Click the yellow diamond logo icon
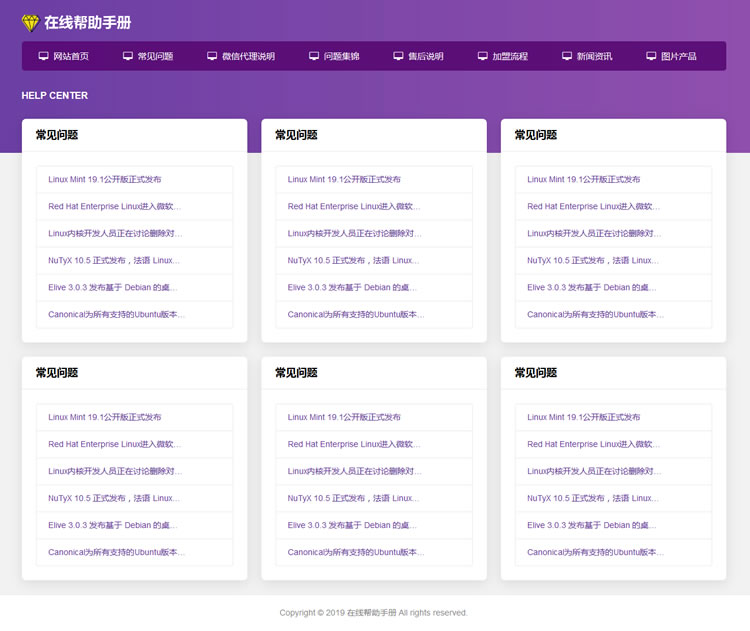 point(30,23)
